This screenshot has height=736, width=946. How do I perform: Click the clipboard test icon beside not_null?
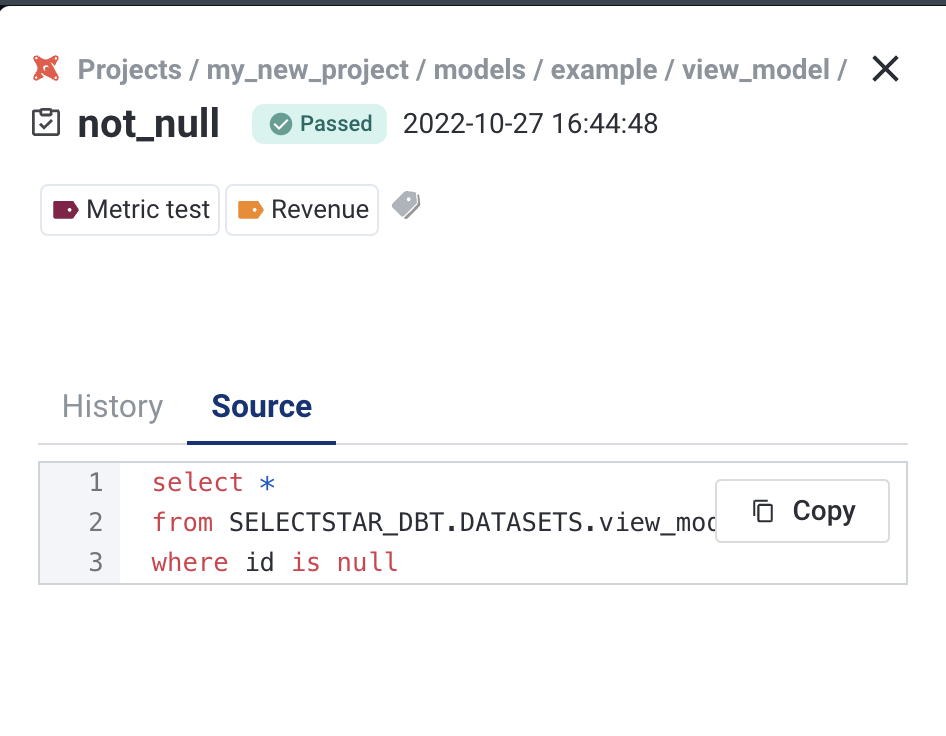tap(46, 123)
